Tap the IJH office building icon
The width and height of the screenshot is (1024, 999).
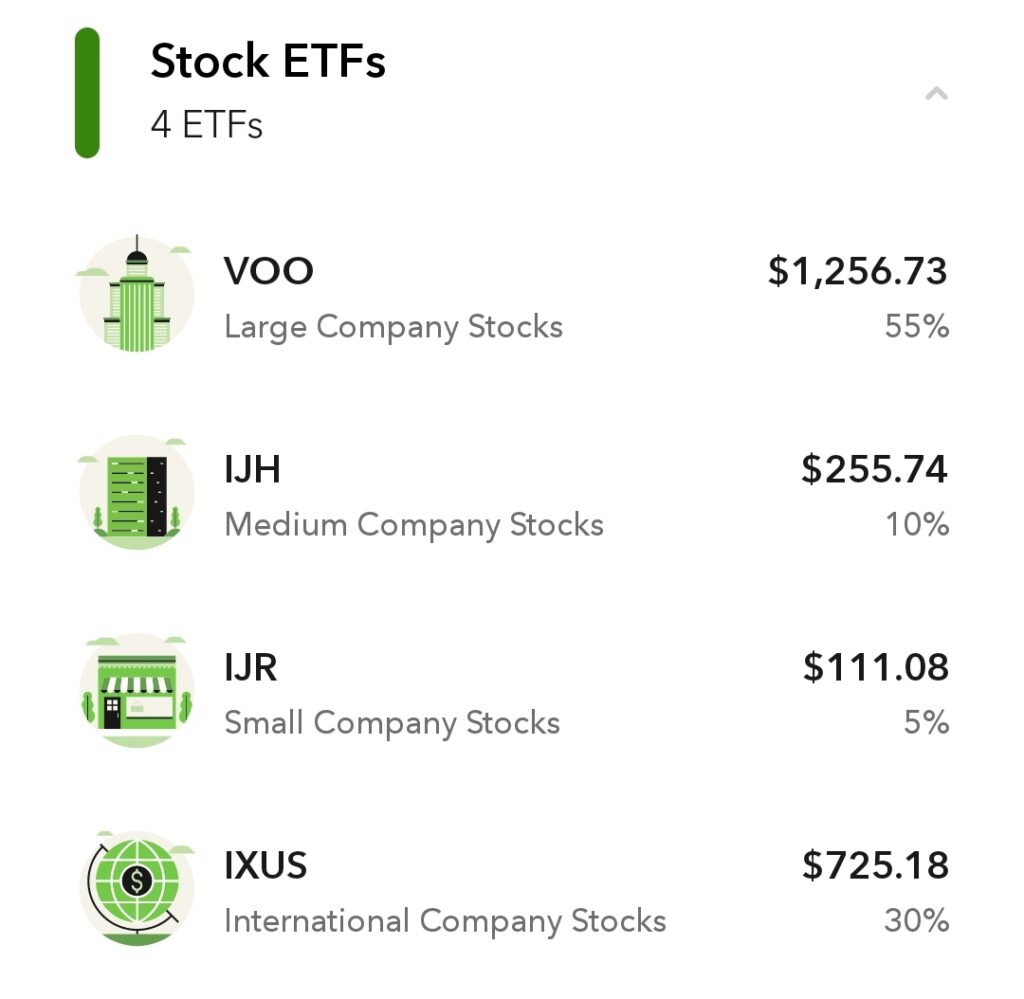136,492
